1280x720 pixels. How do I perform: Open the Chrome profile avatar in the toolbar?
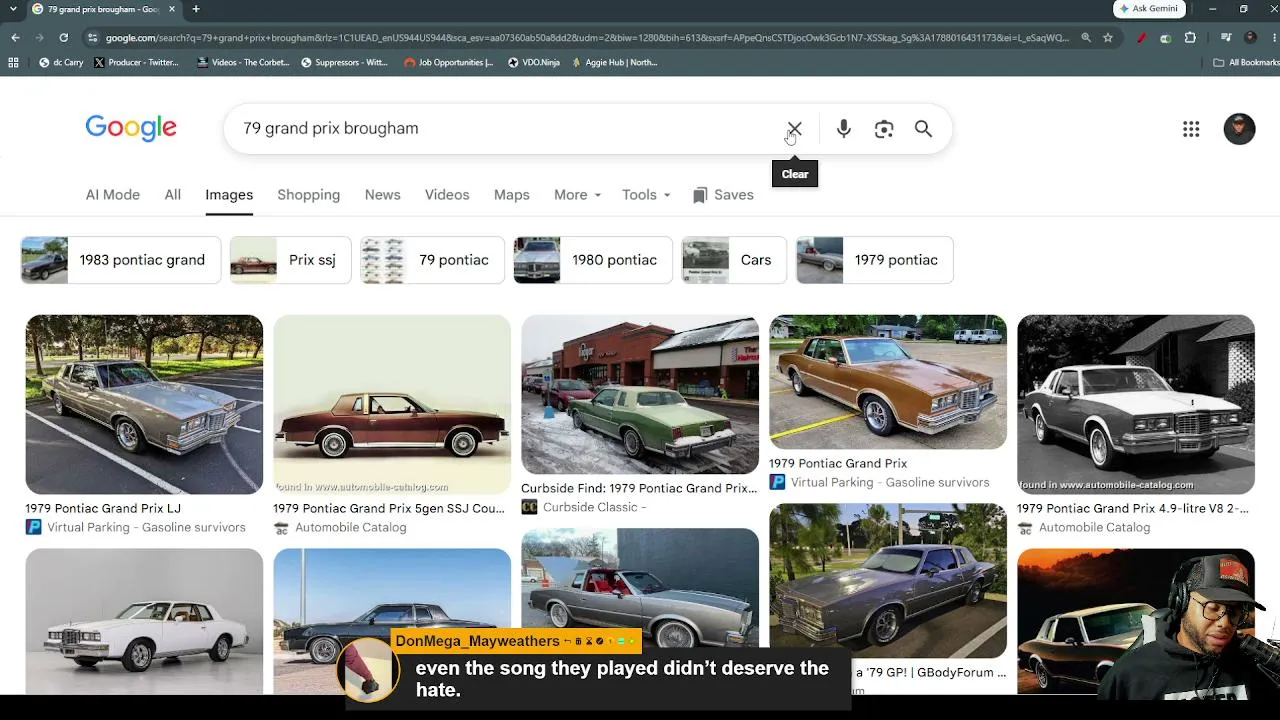click(x=1250, y=38)
